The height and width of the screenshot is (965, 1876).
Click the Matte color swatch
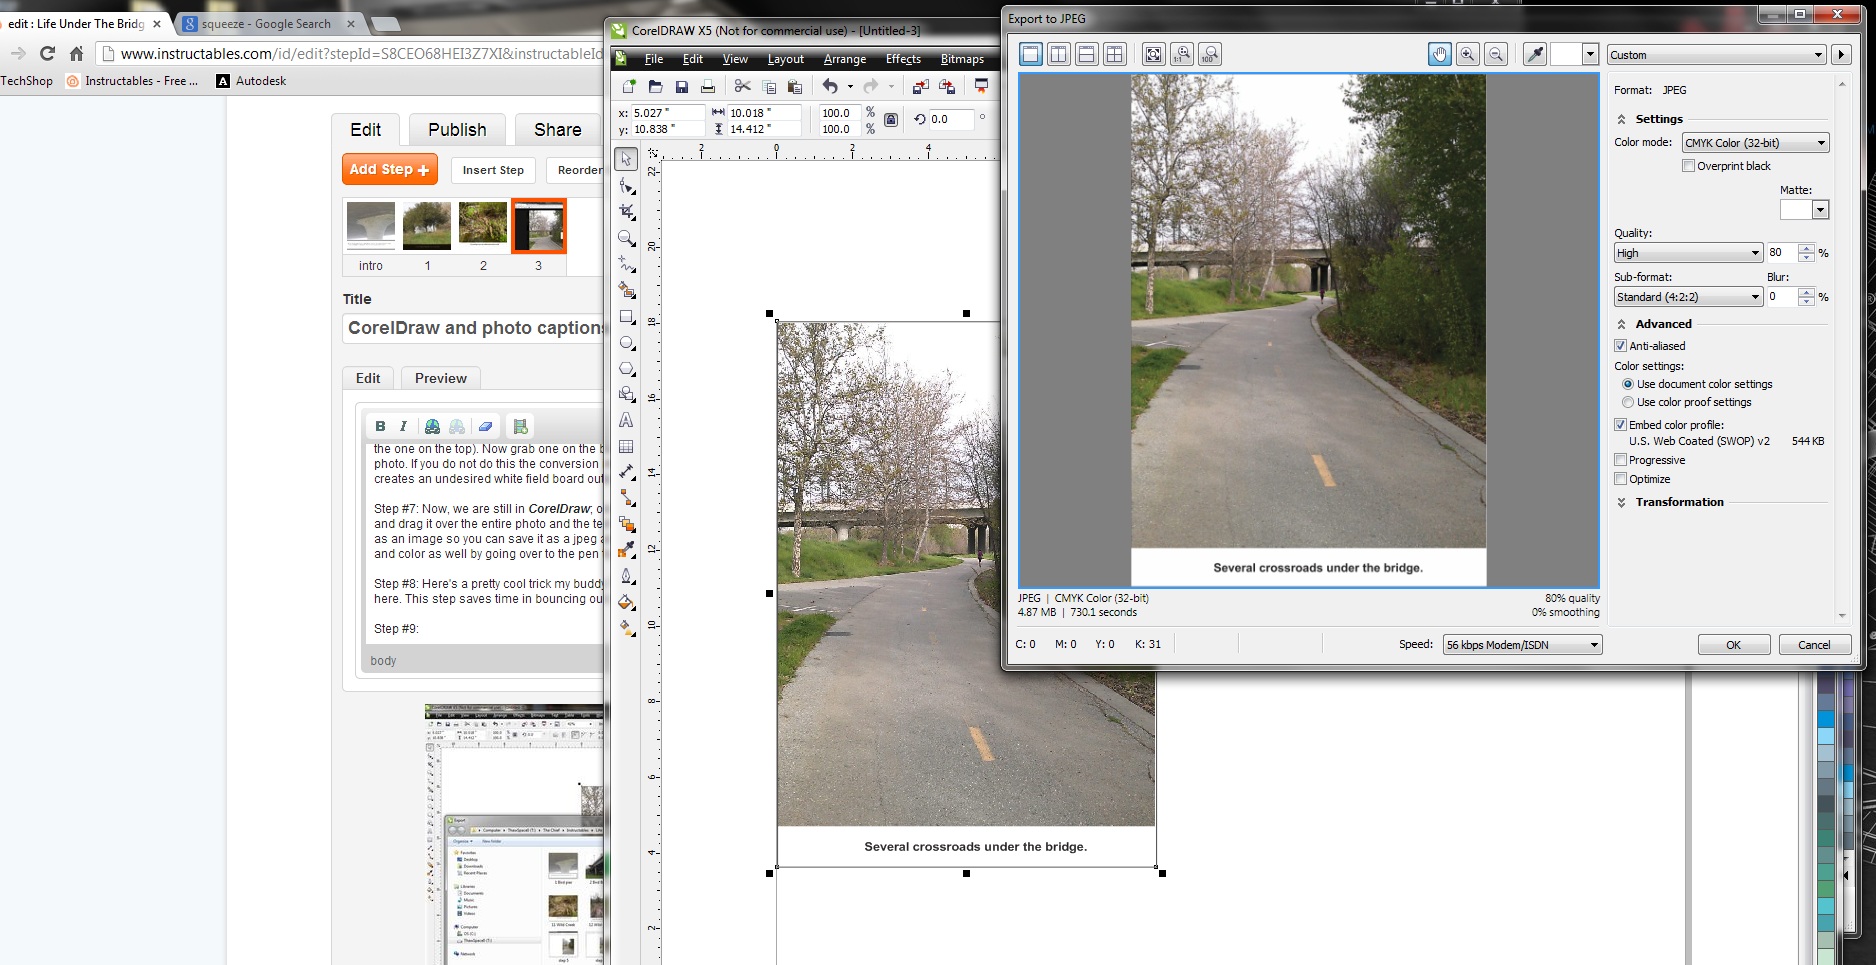(x=1796, y=210)
